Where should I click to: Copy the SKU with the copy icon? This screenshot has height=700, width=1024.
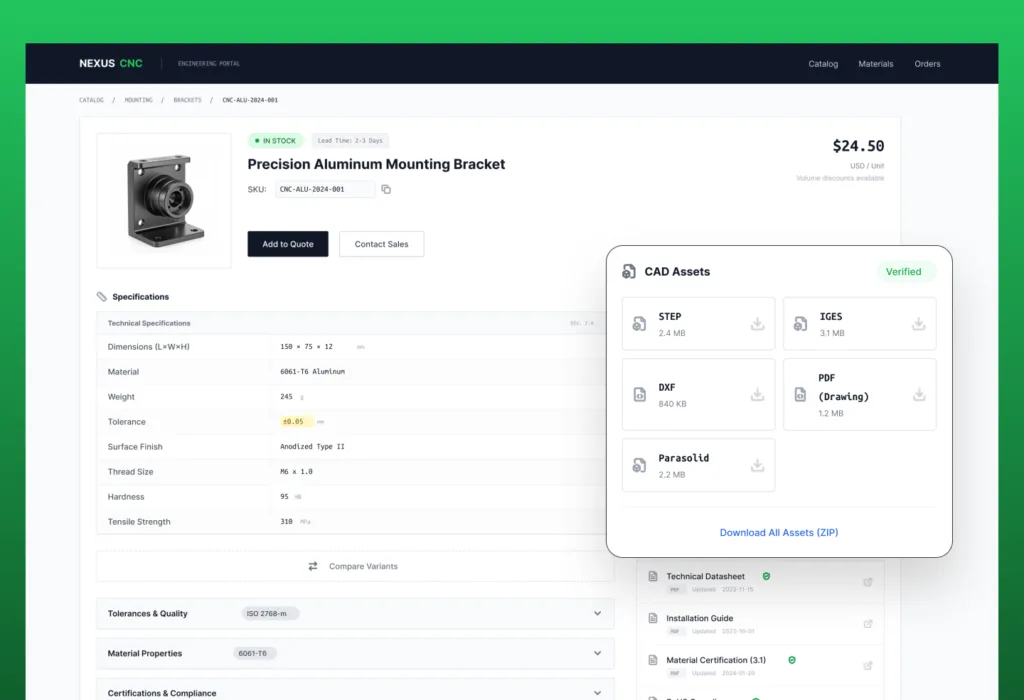(386, 189)
